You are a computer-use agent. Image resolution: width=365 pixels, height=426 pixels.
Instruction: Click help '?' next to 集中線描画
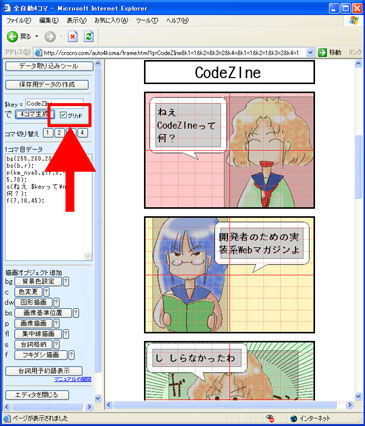[x=66, y=334]
